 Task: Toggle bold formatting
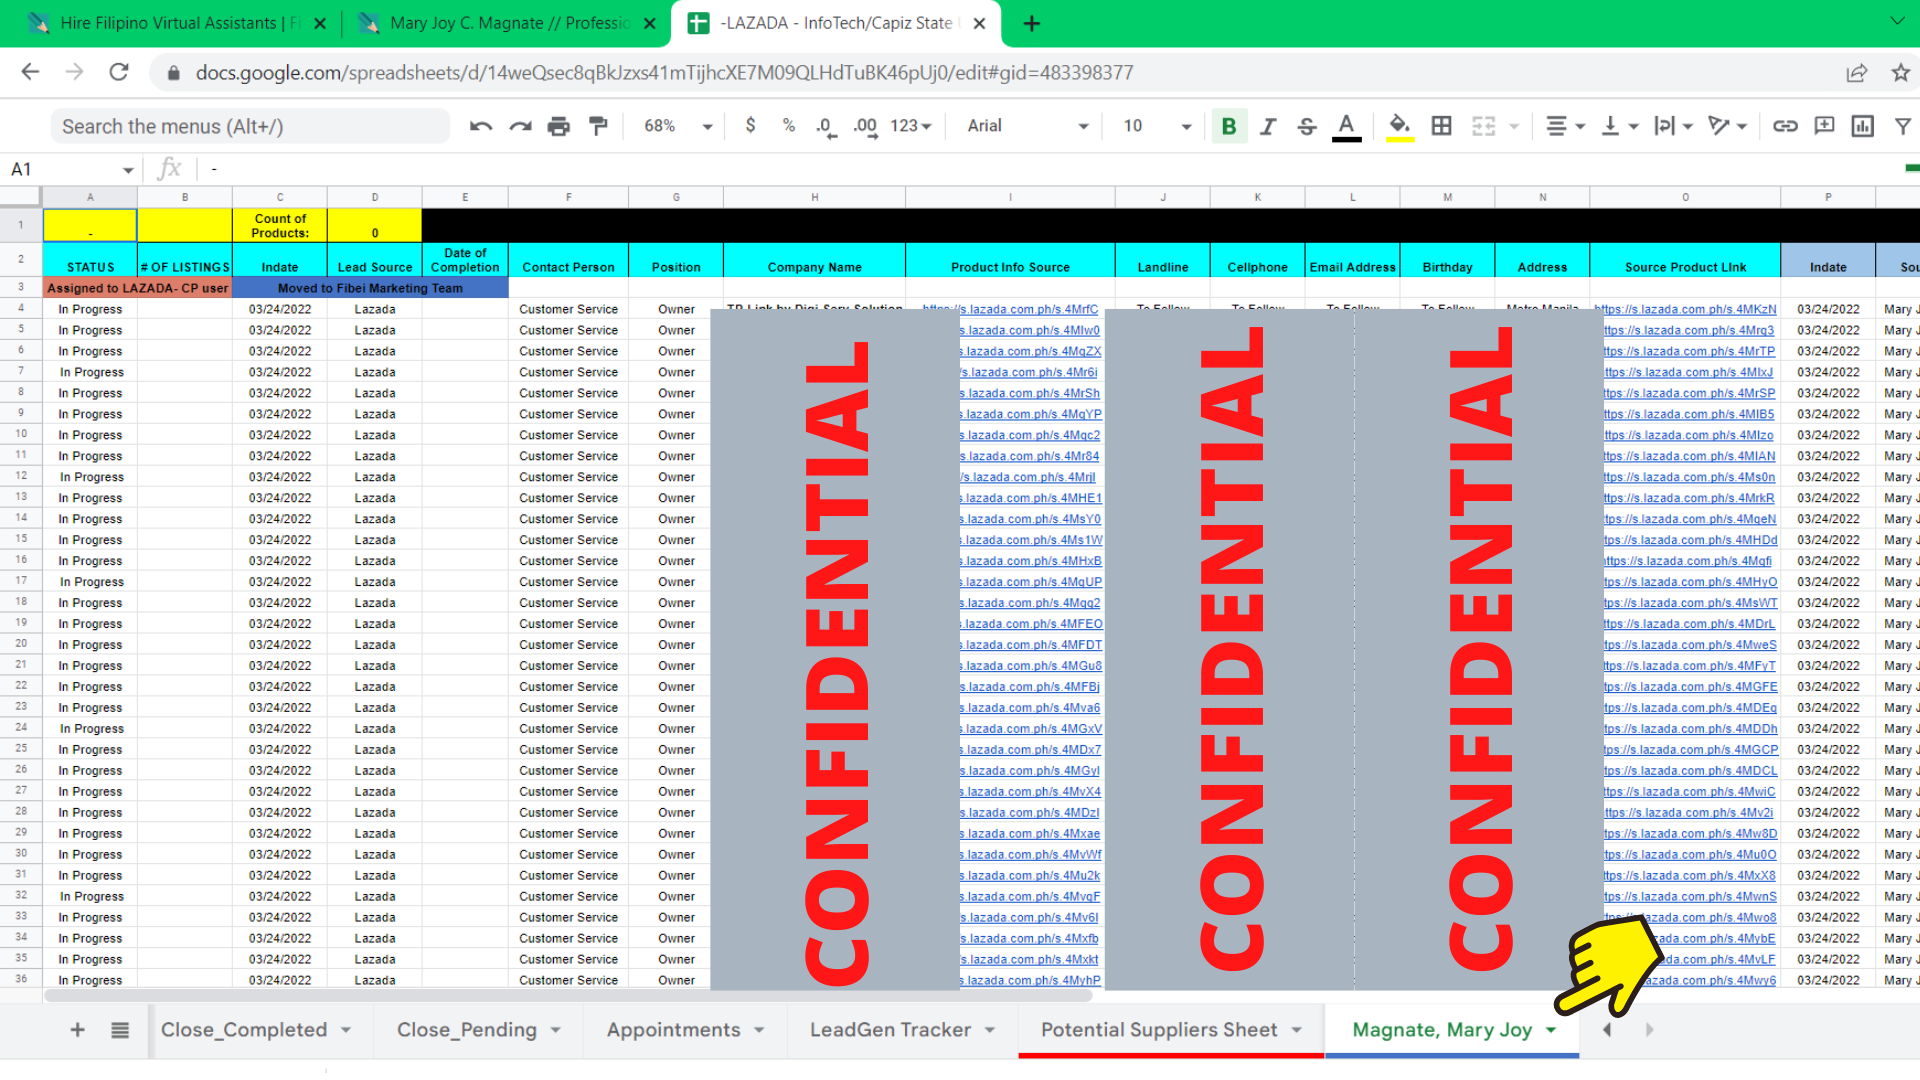(1229, 126)
